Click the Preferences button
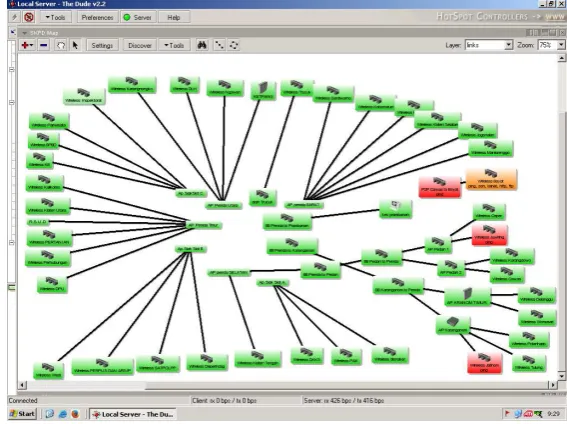 point(97,17)
